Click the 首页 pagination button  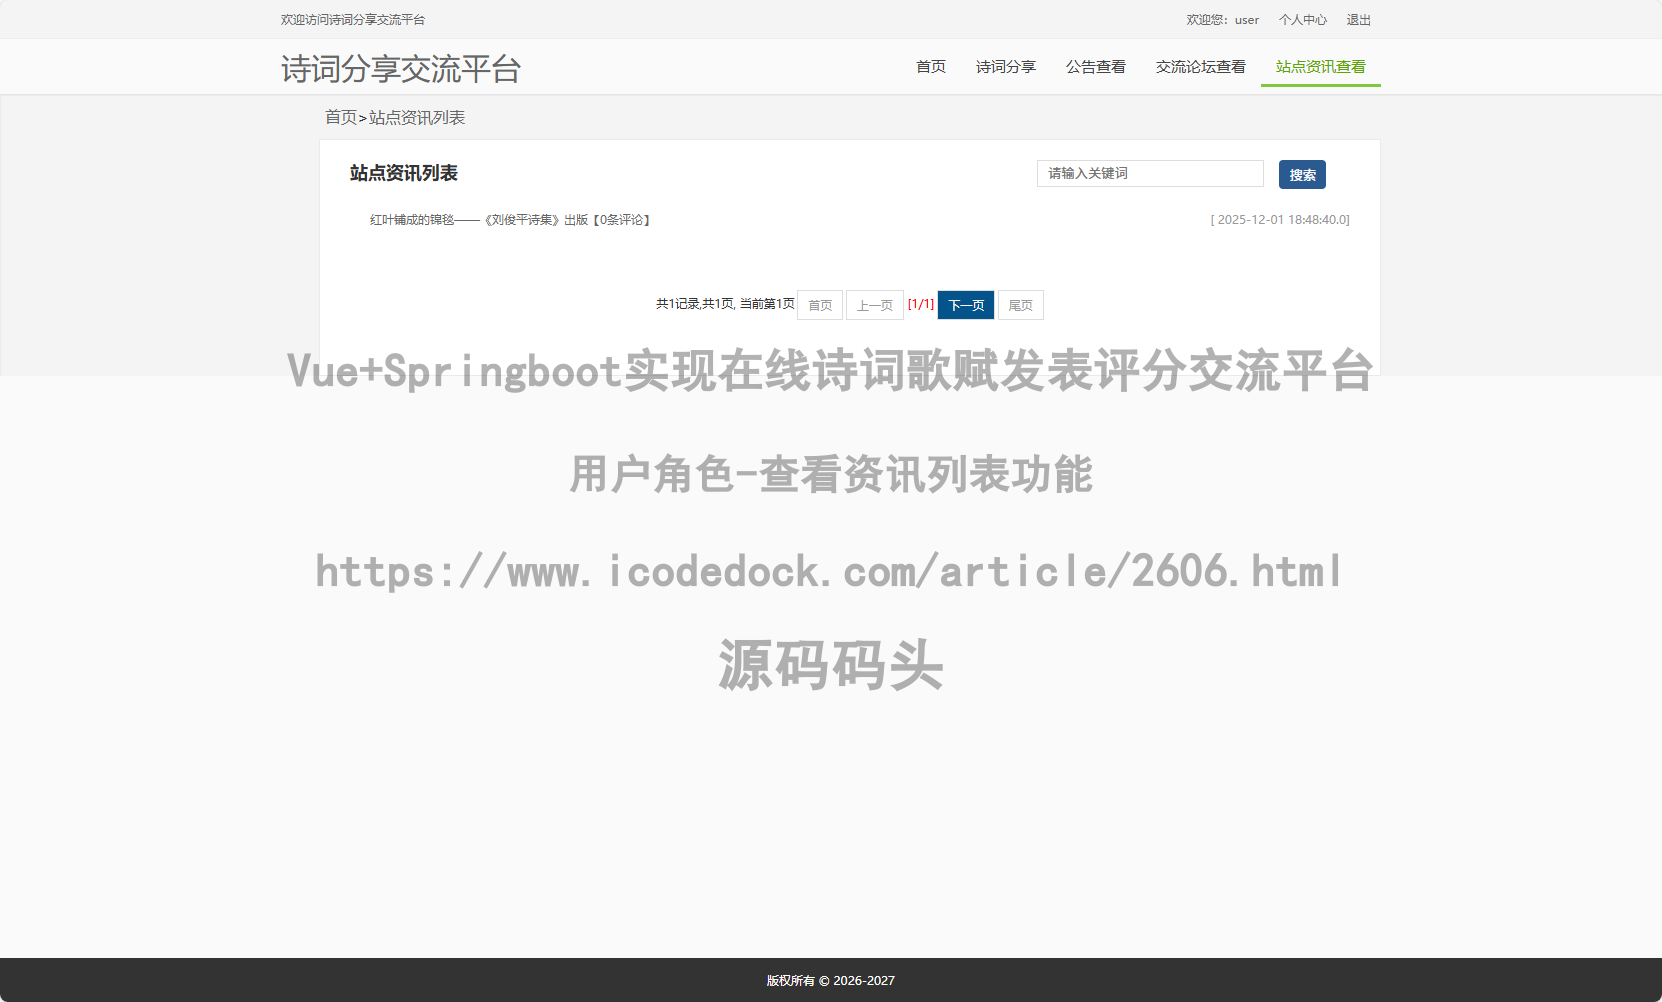[x=820, y=305]
